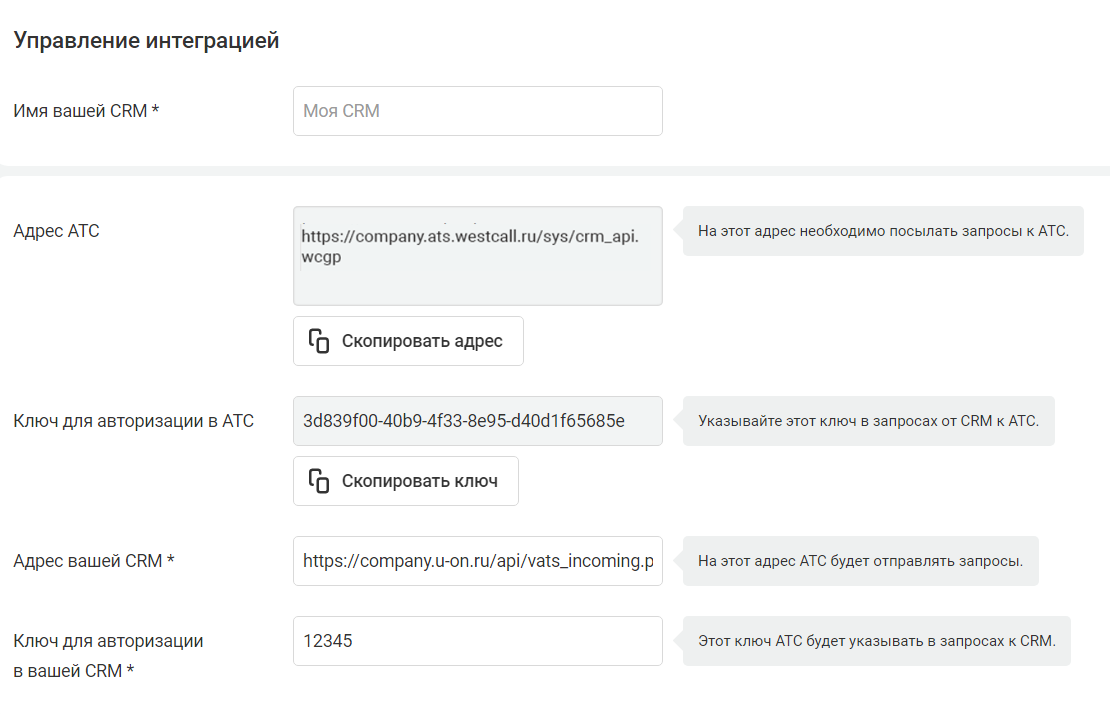Click the АТС authorization key field

478,421
